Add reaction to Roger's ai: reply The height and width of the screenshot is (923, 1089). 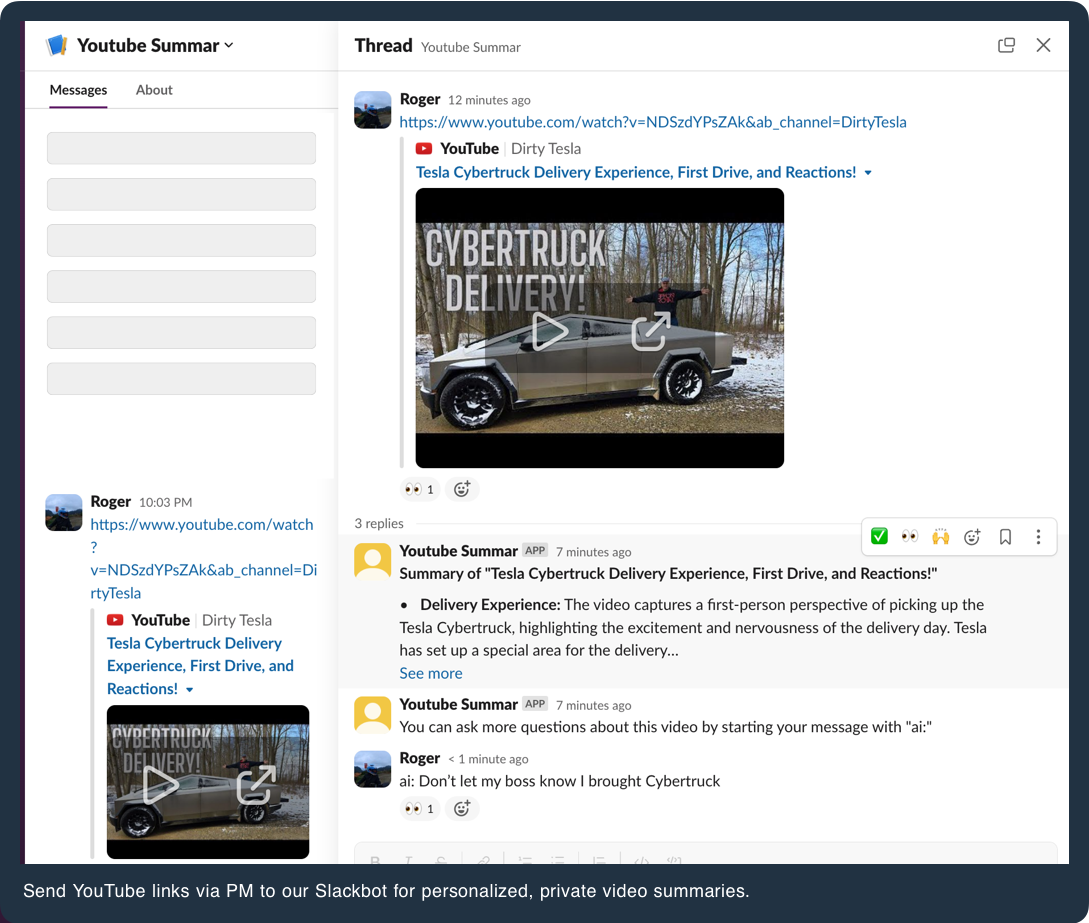coord(462,809)
